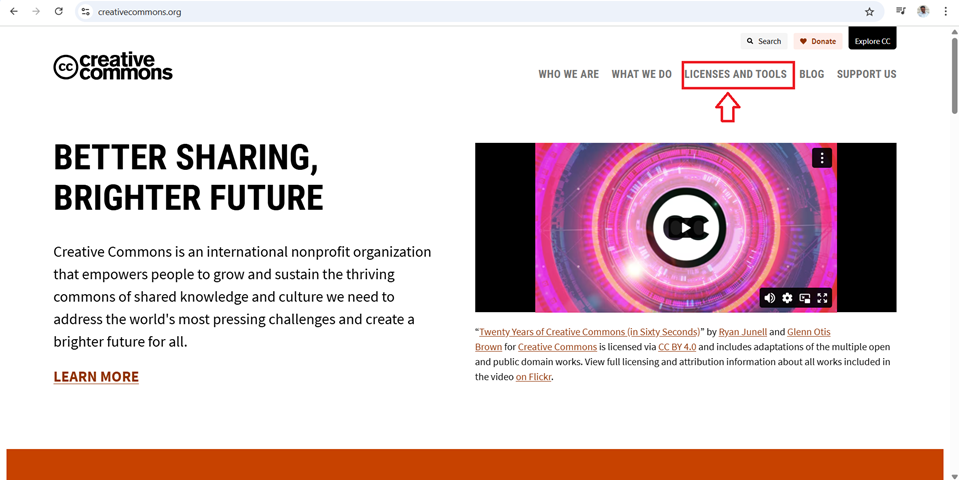Reload the page with refresh icon
Image resolution: width=959 pixels, height=480 pixels.
point(59,12)
